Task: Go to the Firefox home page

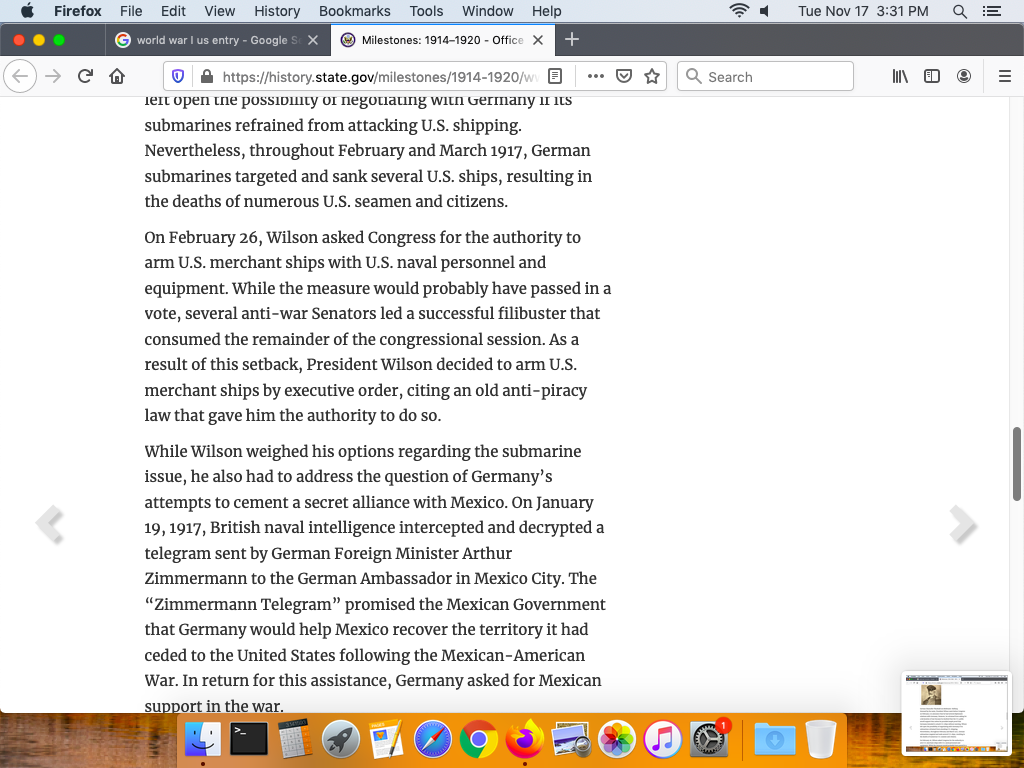Action: coord(117,77)
